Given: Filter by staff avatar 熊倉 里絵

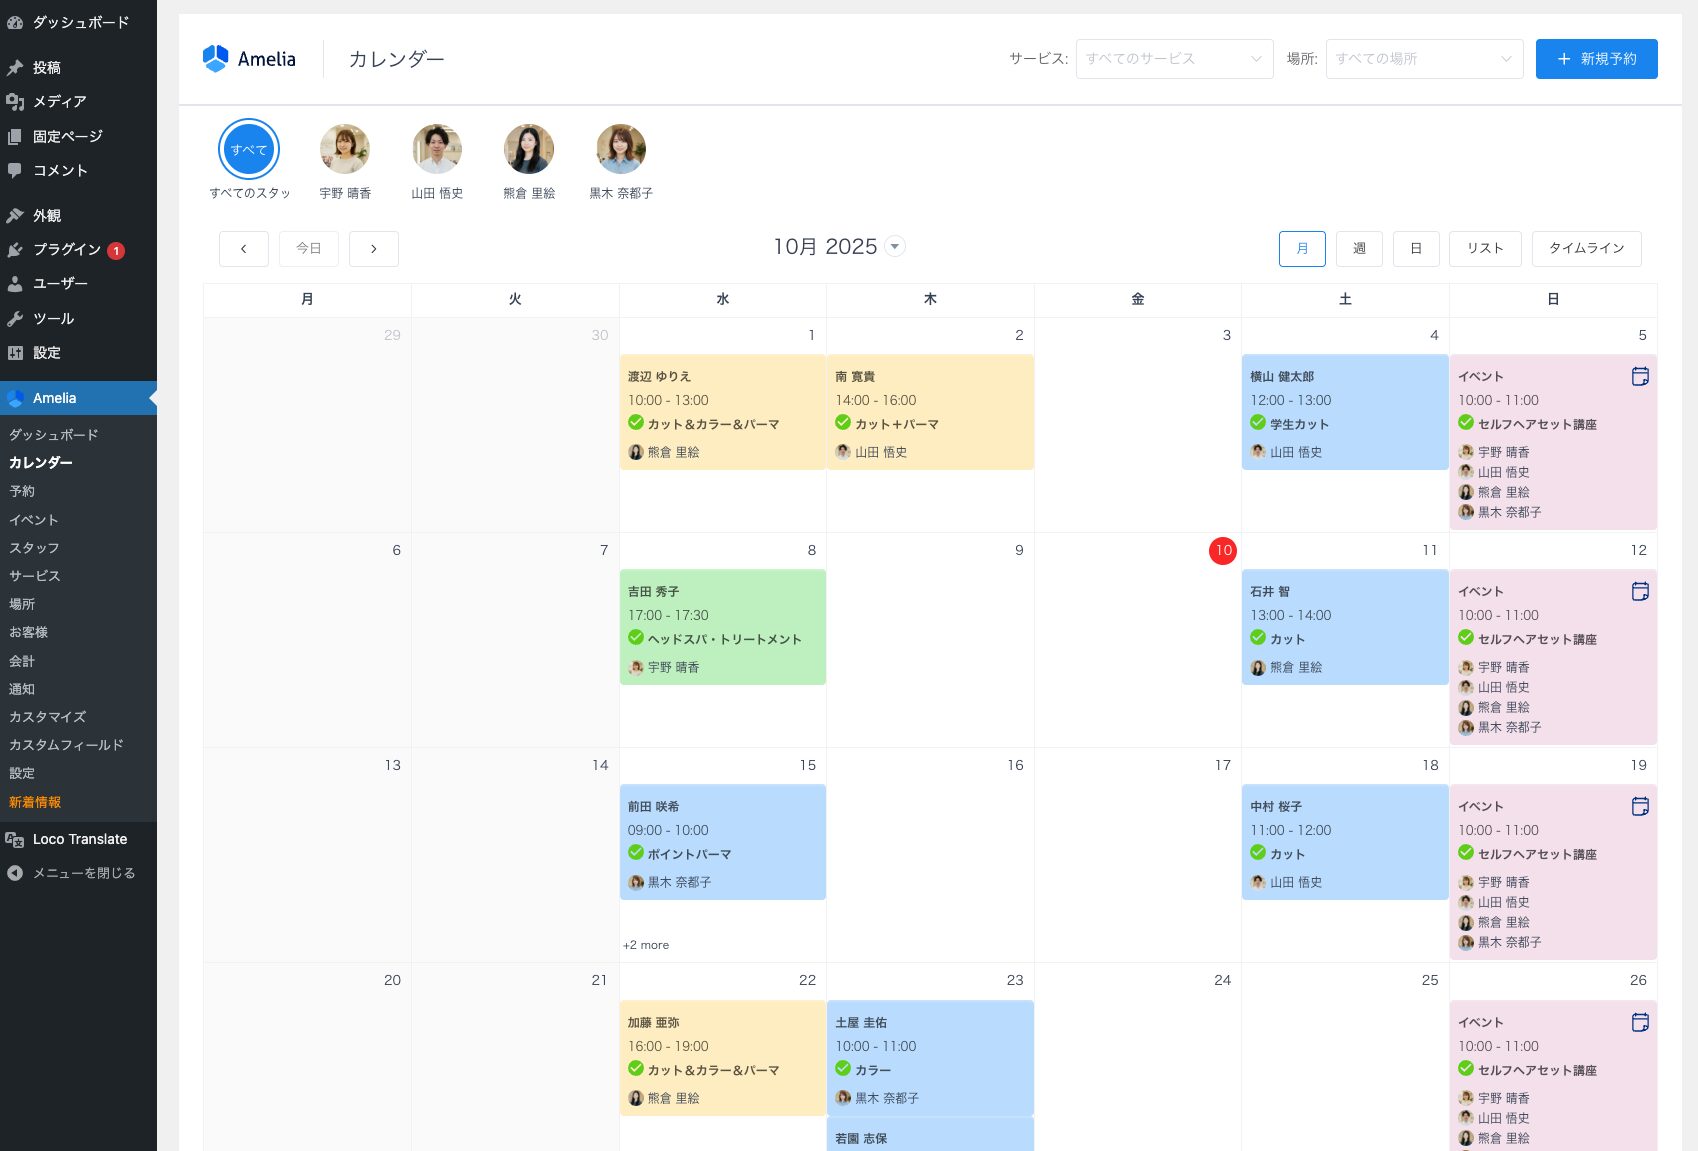Looking at the screenshot, I should [x=529, y=149].
